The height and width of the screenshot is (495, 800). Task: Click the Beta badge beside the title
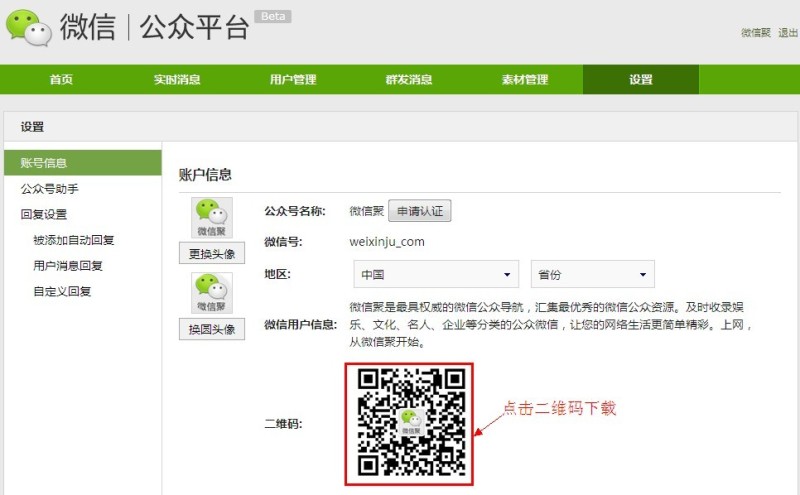[273, 16]
